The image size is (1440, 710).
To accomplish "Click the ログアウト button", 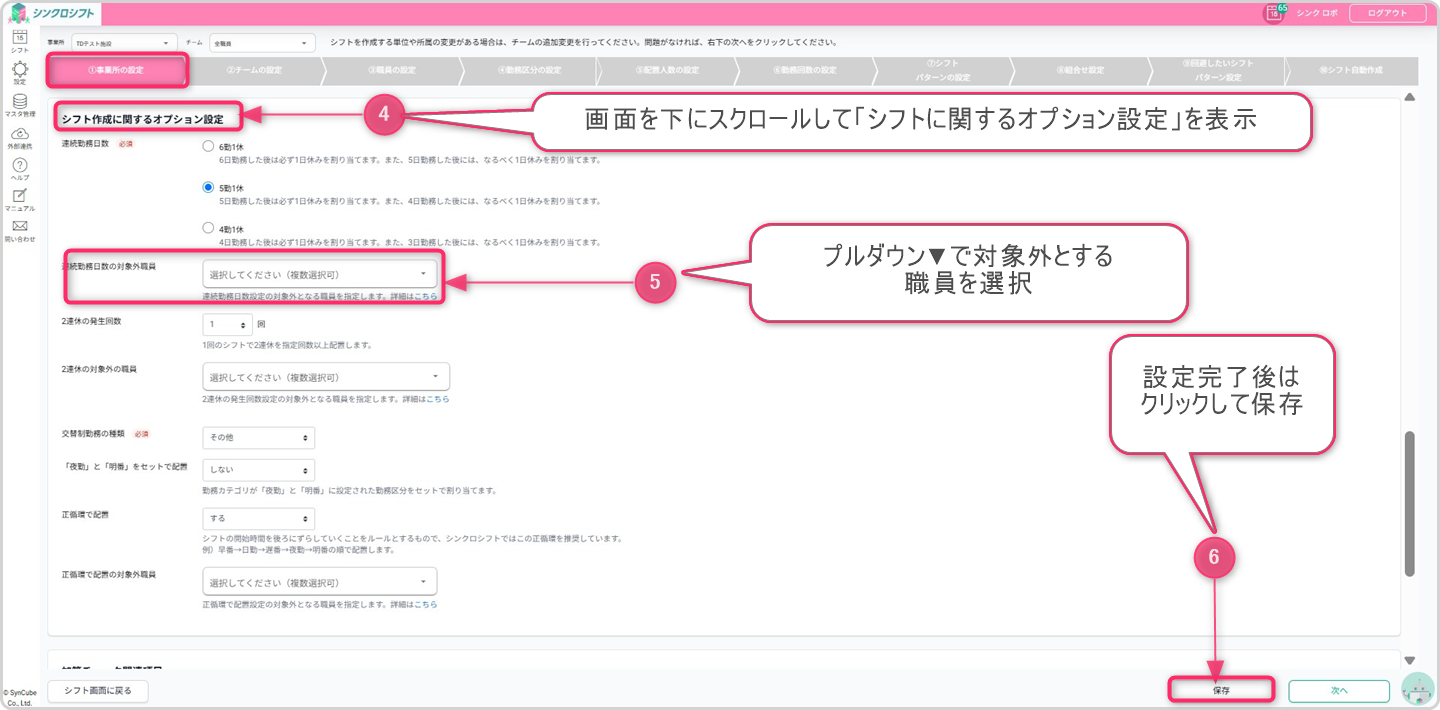I will pos(1386,13).
